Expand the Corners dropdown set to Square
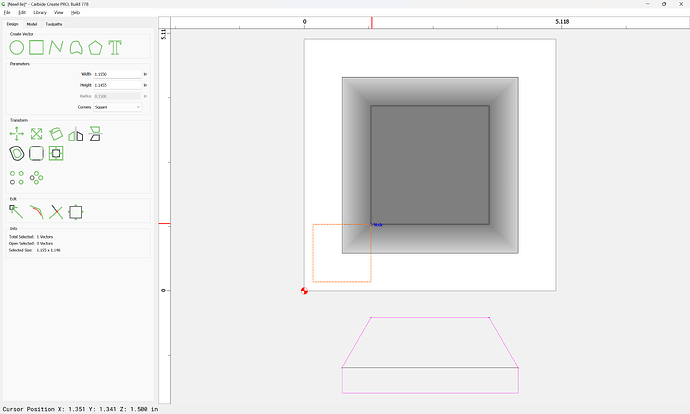690x414 pixels. tap(117, 107)
